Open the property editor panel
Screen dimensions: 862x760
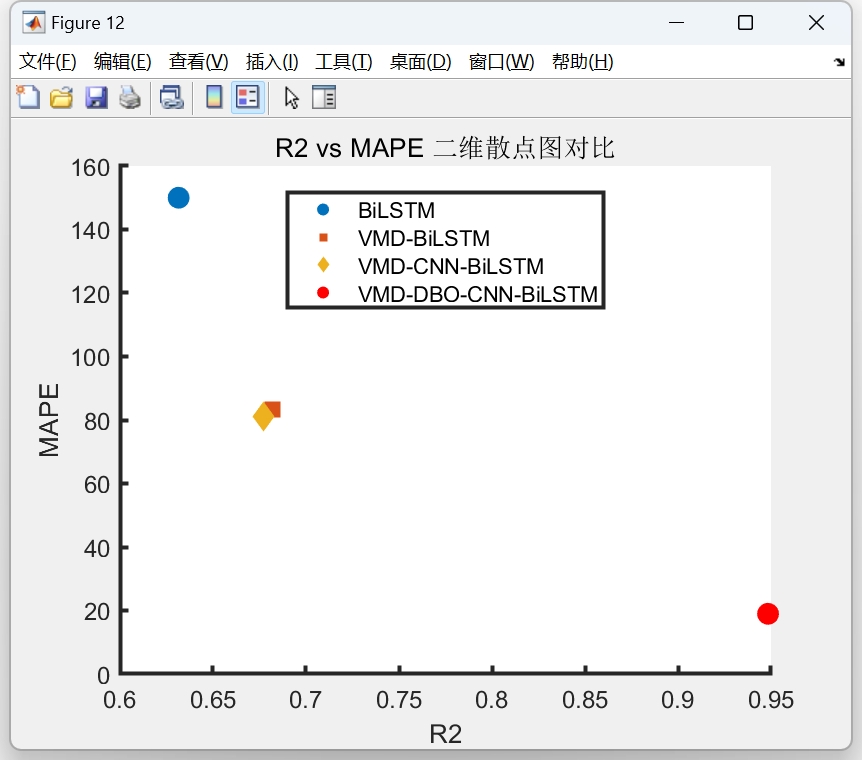323,97
